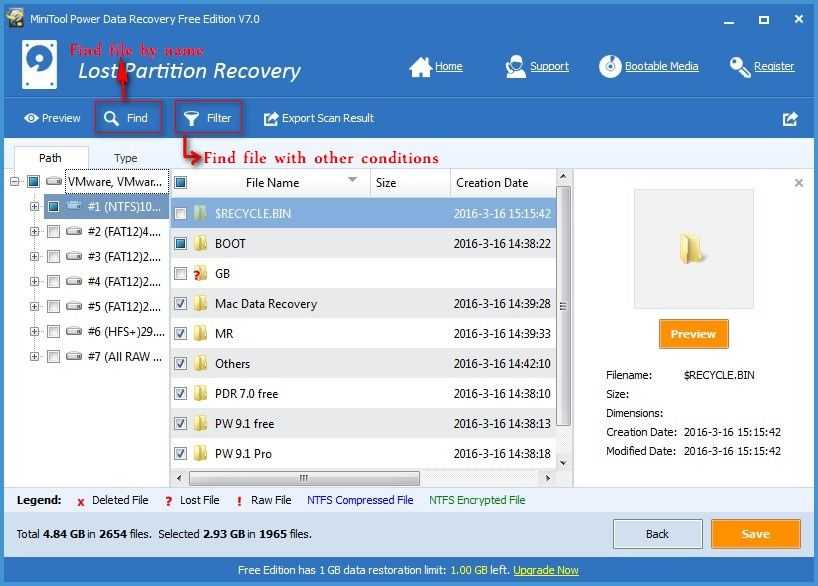This screenshot has height=586, width=818.
Task: Uncheck the PDR 7.0 free checkbox
Action: click(181, 393)
